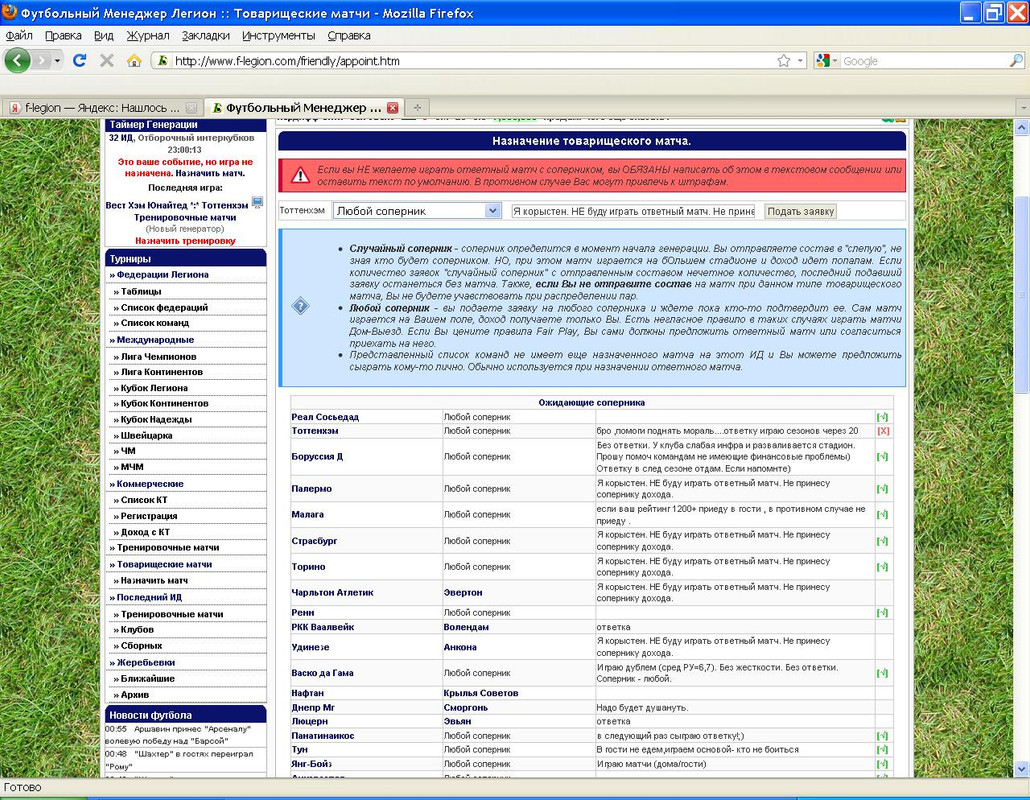Image resolution: width=1030 pixels, height=800 pixels.
Task: Close the Футбольный Менеджер tab
Action: click(x=392, y=107)
